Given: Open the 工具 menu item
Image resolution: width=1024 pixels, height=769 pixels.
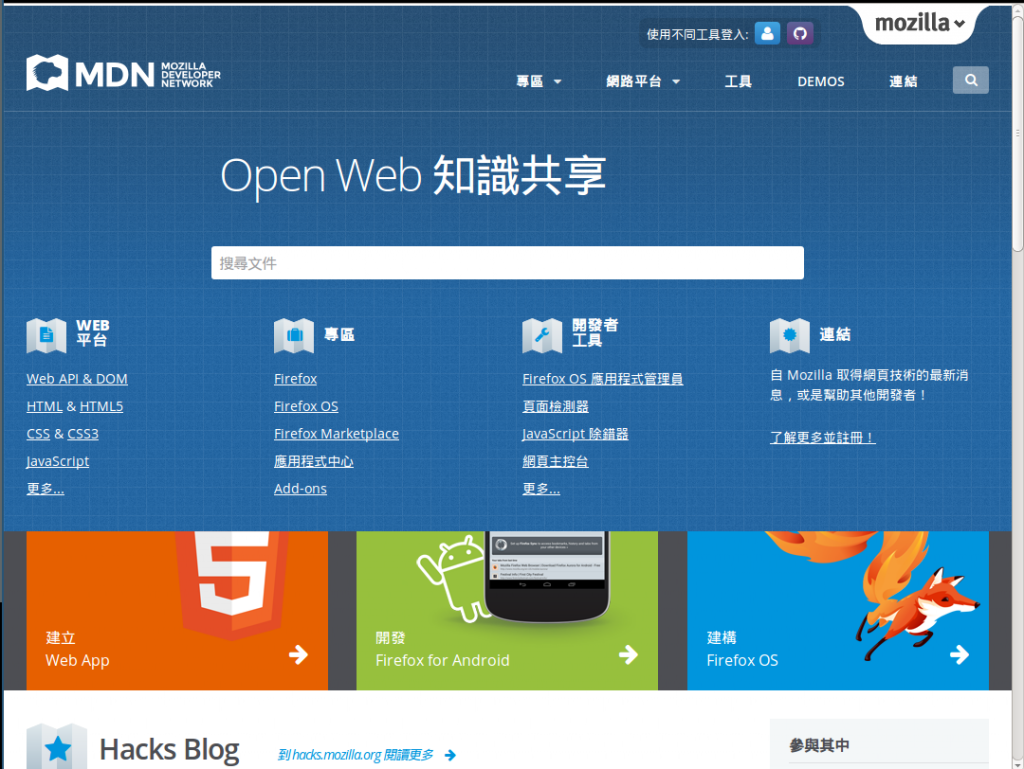Looking at the screenshot, I should (x=738, y=82).
